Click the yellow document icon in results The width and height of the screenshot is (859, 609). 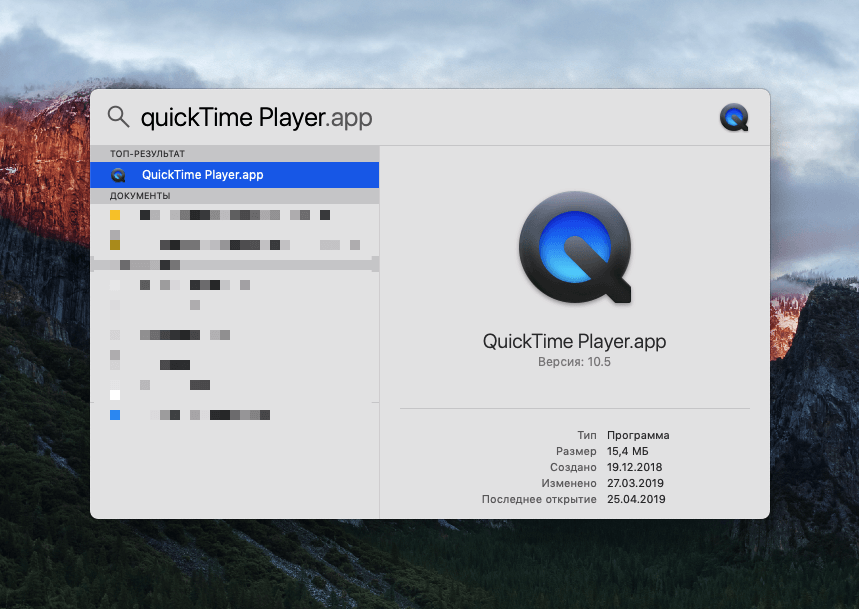115,215
